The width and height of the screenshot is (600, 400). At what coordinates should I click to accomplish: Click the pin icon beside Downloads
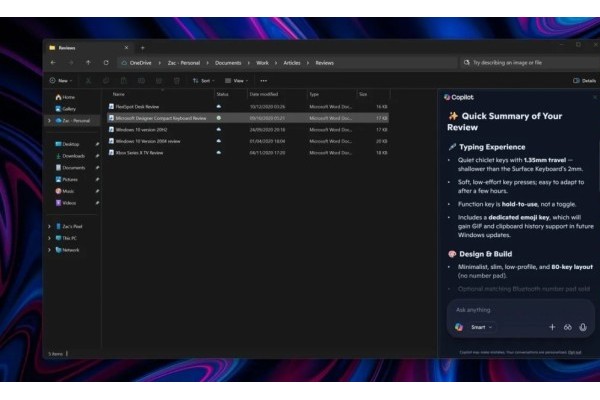[97, 156]
